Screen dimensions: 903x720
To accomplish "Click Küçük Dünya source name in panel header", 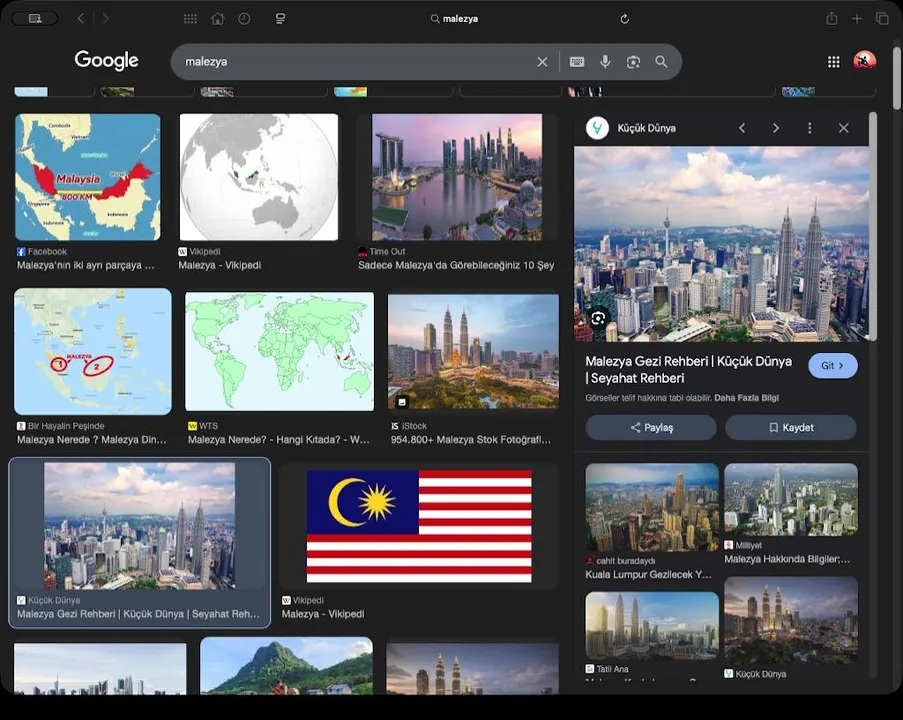I will (646, 128).
